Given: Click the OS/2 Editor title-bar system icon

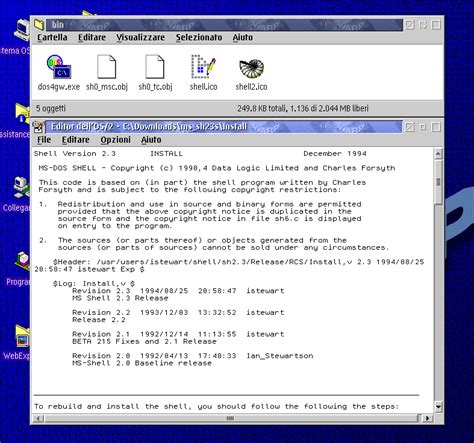Looking at the screenshot, I should 39,127.
